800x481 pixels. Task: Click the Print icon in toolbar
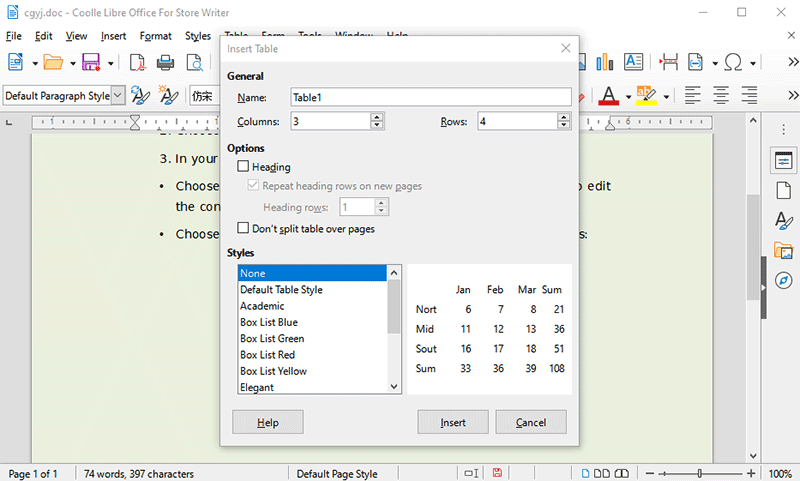click(x=166, y=63)
